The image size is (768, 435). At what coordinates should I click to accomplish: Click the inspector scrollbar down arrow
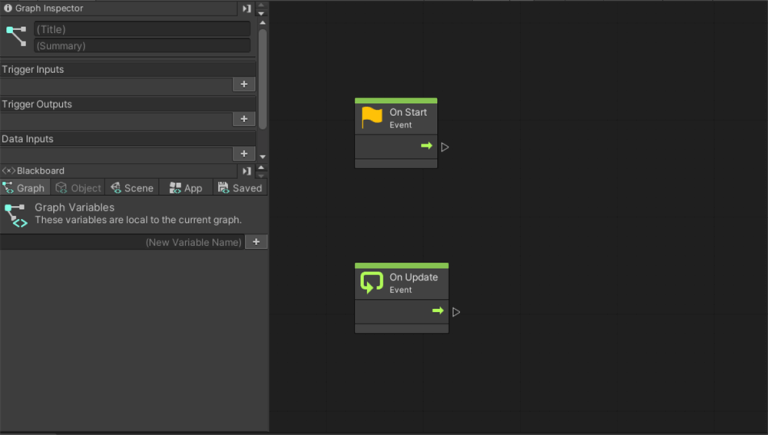coord(263,157)
